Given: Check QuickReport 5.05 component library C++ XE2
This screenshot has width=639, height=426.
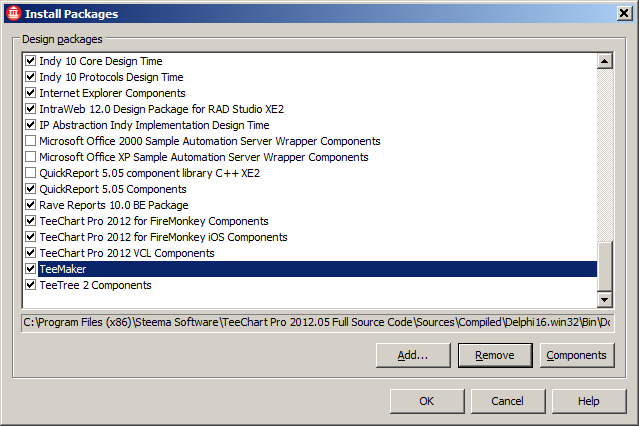Looking at the screenshot, I should [31, 173].
